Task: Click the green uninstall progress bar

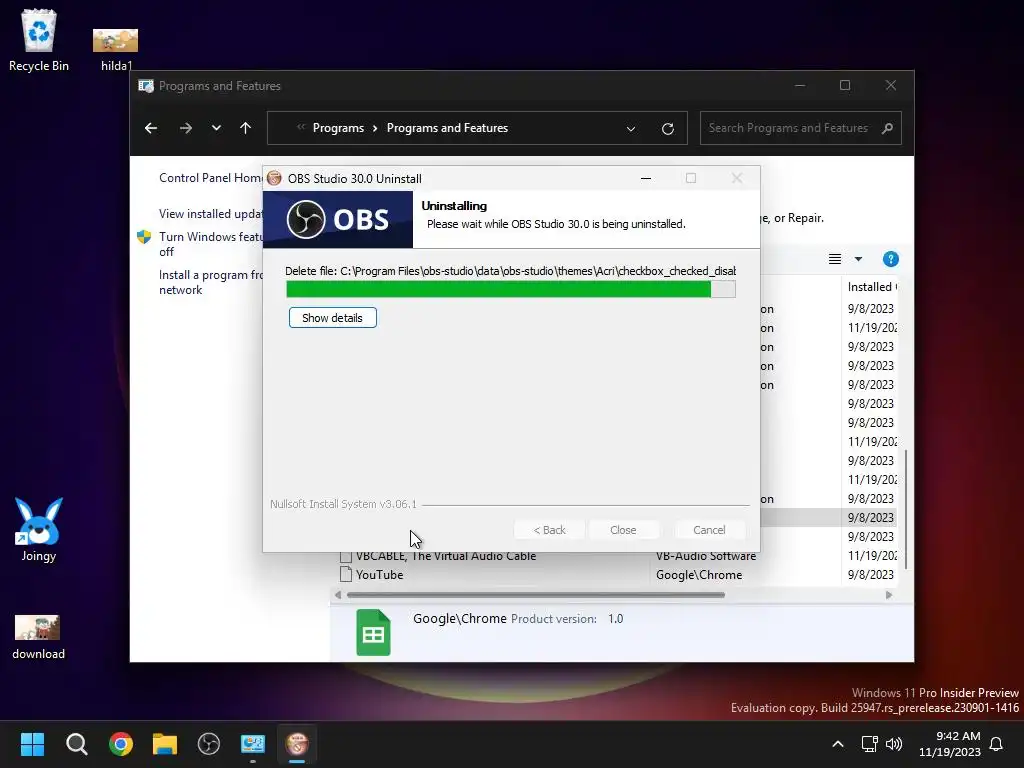Action: click(511, 289)
